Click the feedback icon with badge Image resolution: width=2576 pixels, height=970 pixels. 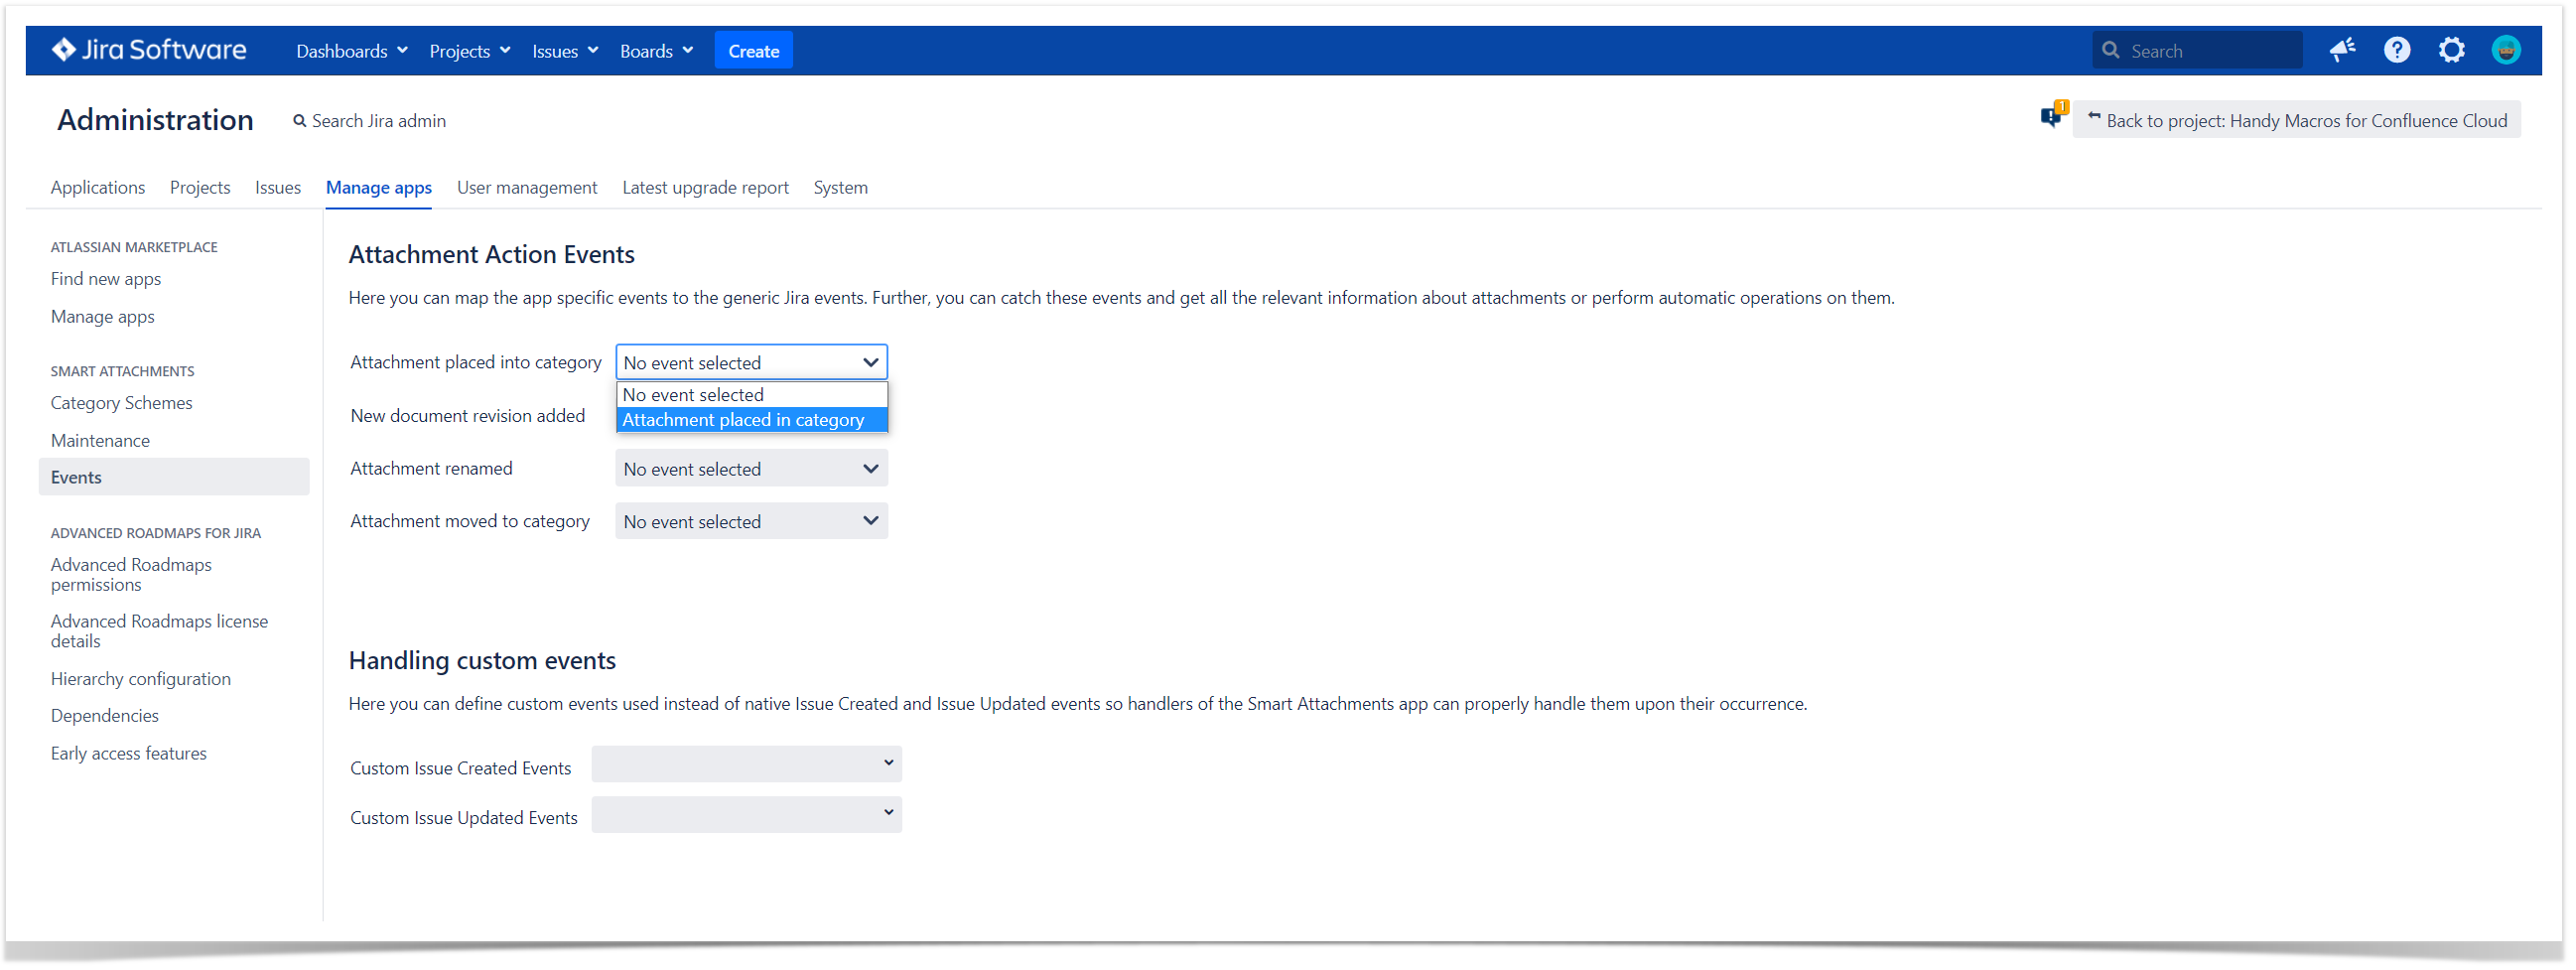coord(2052,118)
